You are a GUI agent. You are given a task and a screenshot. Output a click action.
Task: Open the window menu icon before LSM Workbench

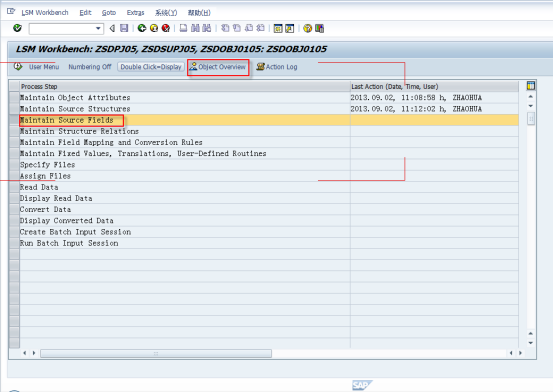click(11, 12)
